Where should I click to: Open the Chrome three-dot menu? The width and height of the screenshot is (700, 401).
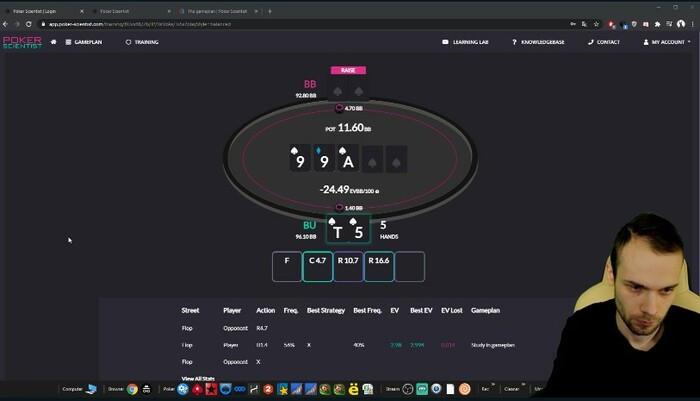pos(693,24)
